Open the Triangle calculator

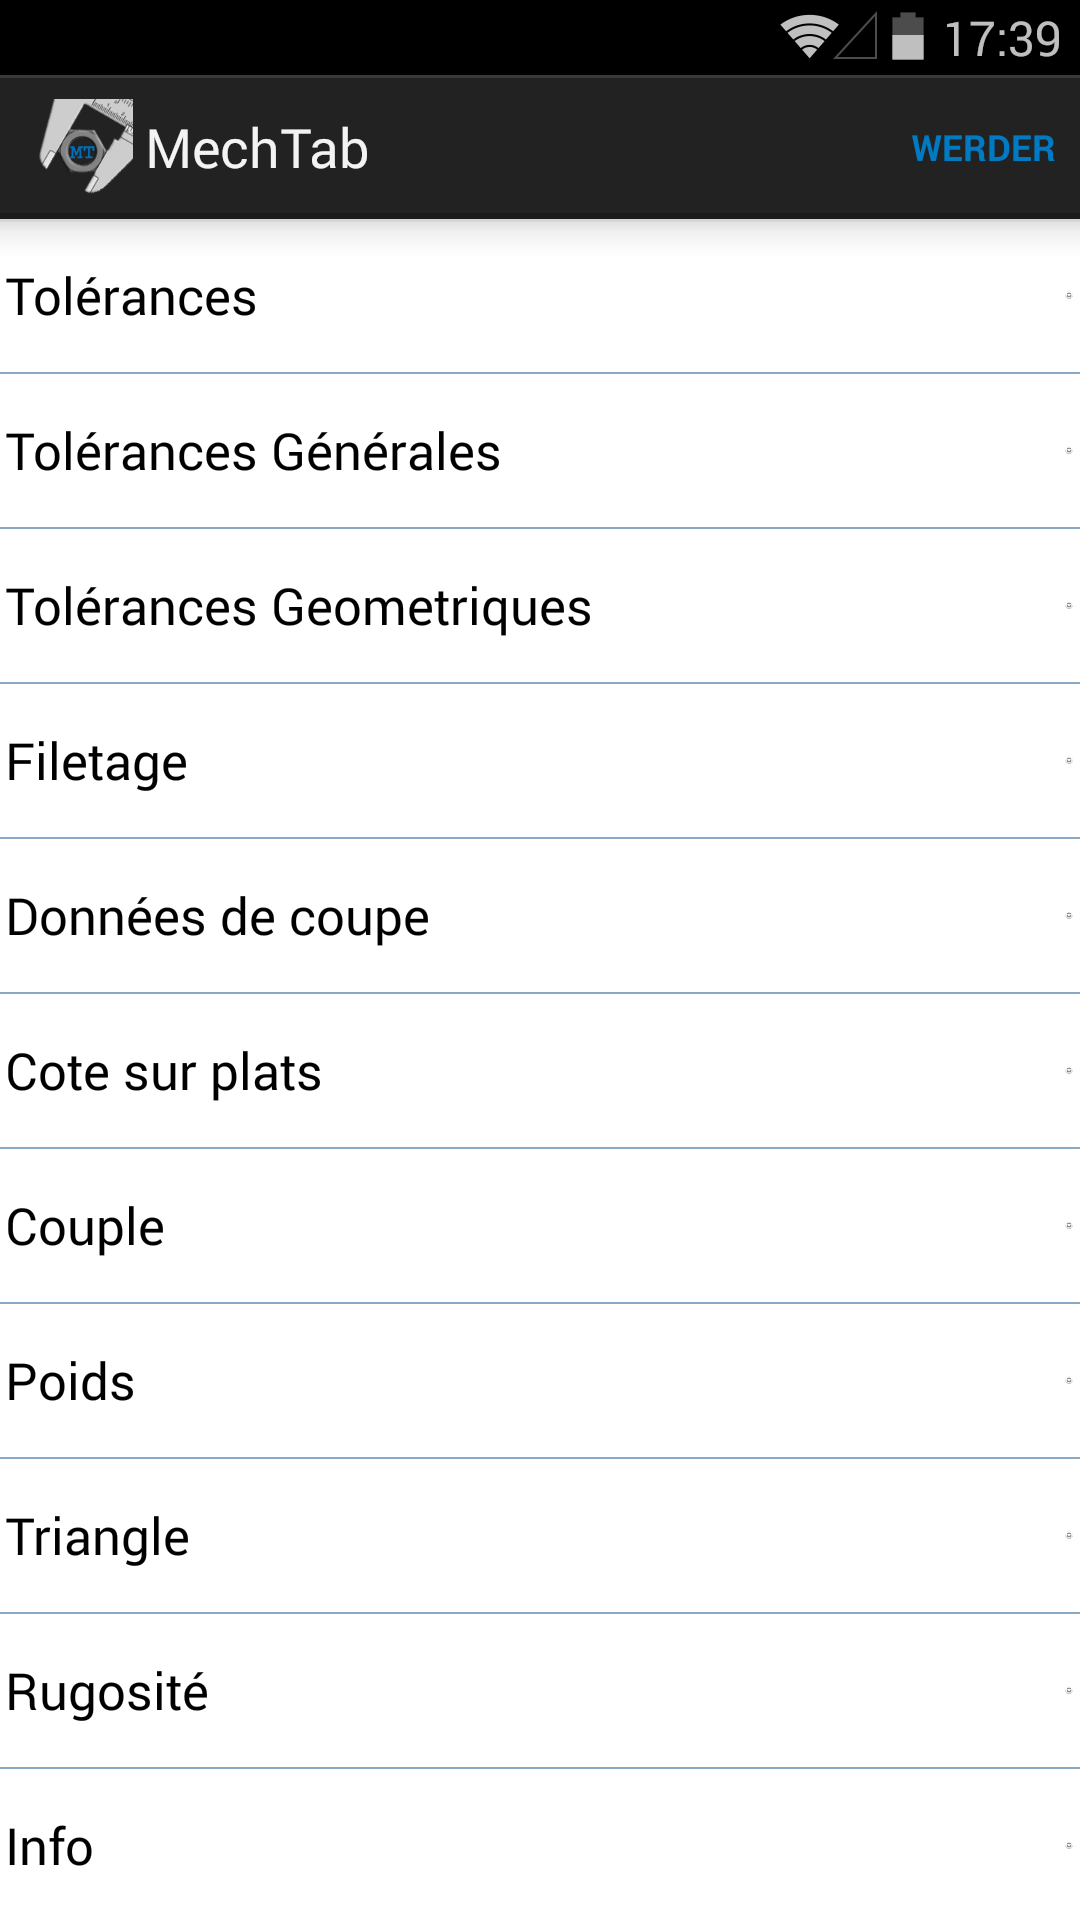click(x=540, y=1536)
